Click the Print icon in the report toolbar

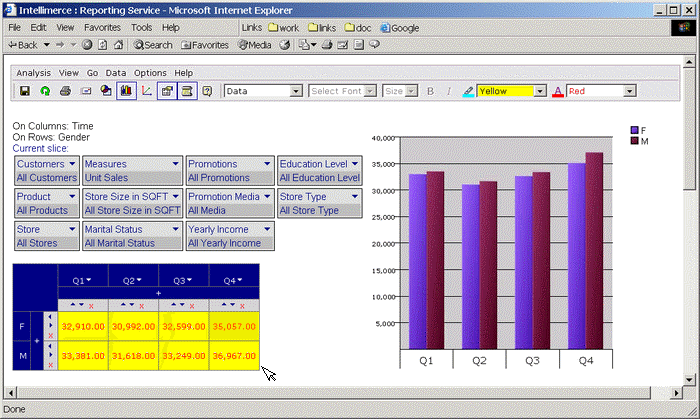(x=65, y=91)
